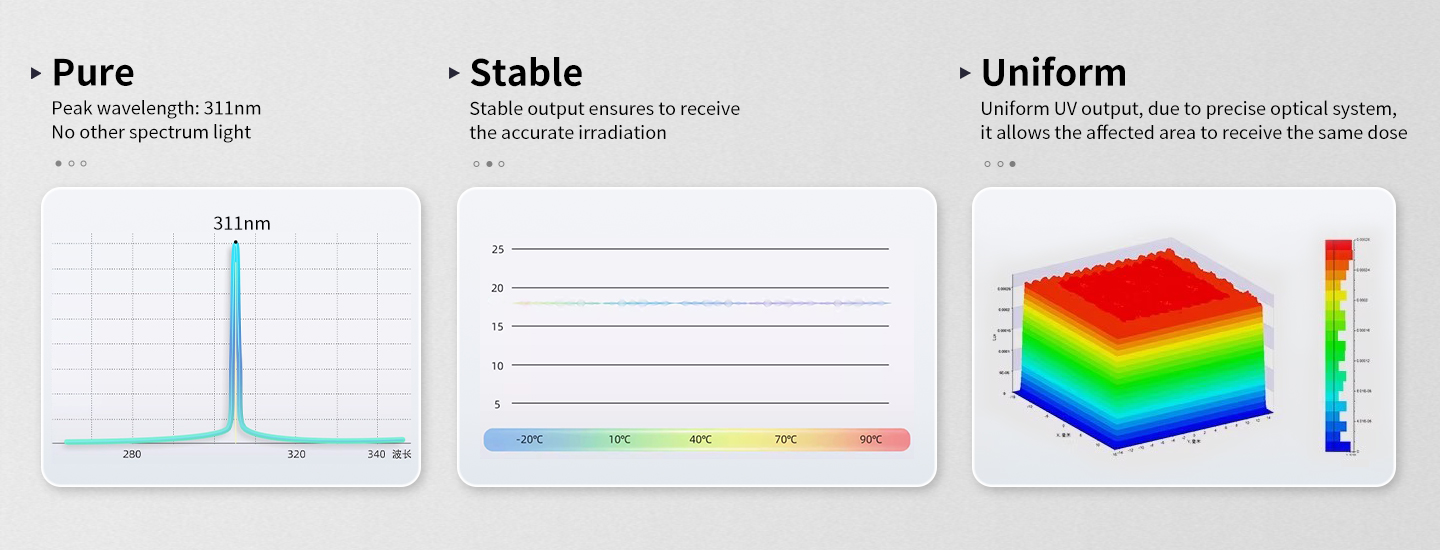
Task: Open the Stable heading
Action: click(526, 73)
